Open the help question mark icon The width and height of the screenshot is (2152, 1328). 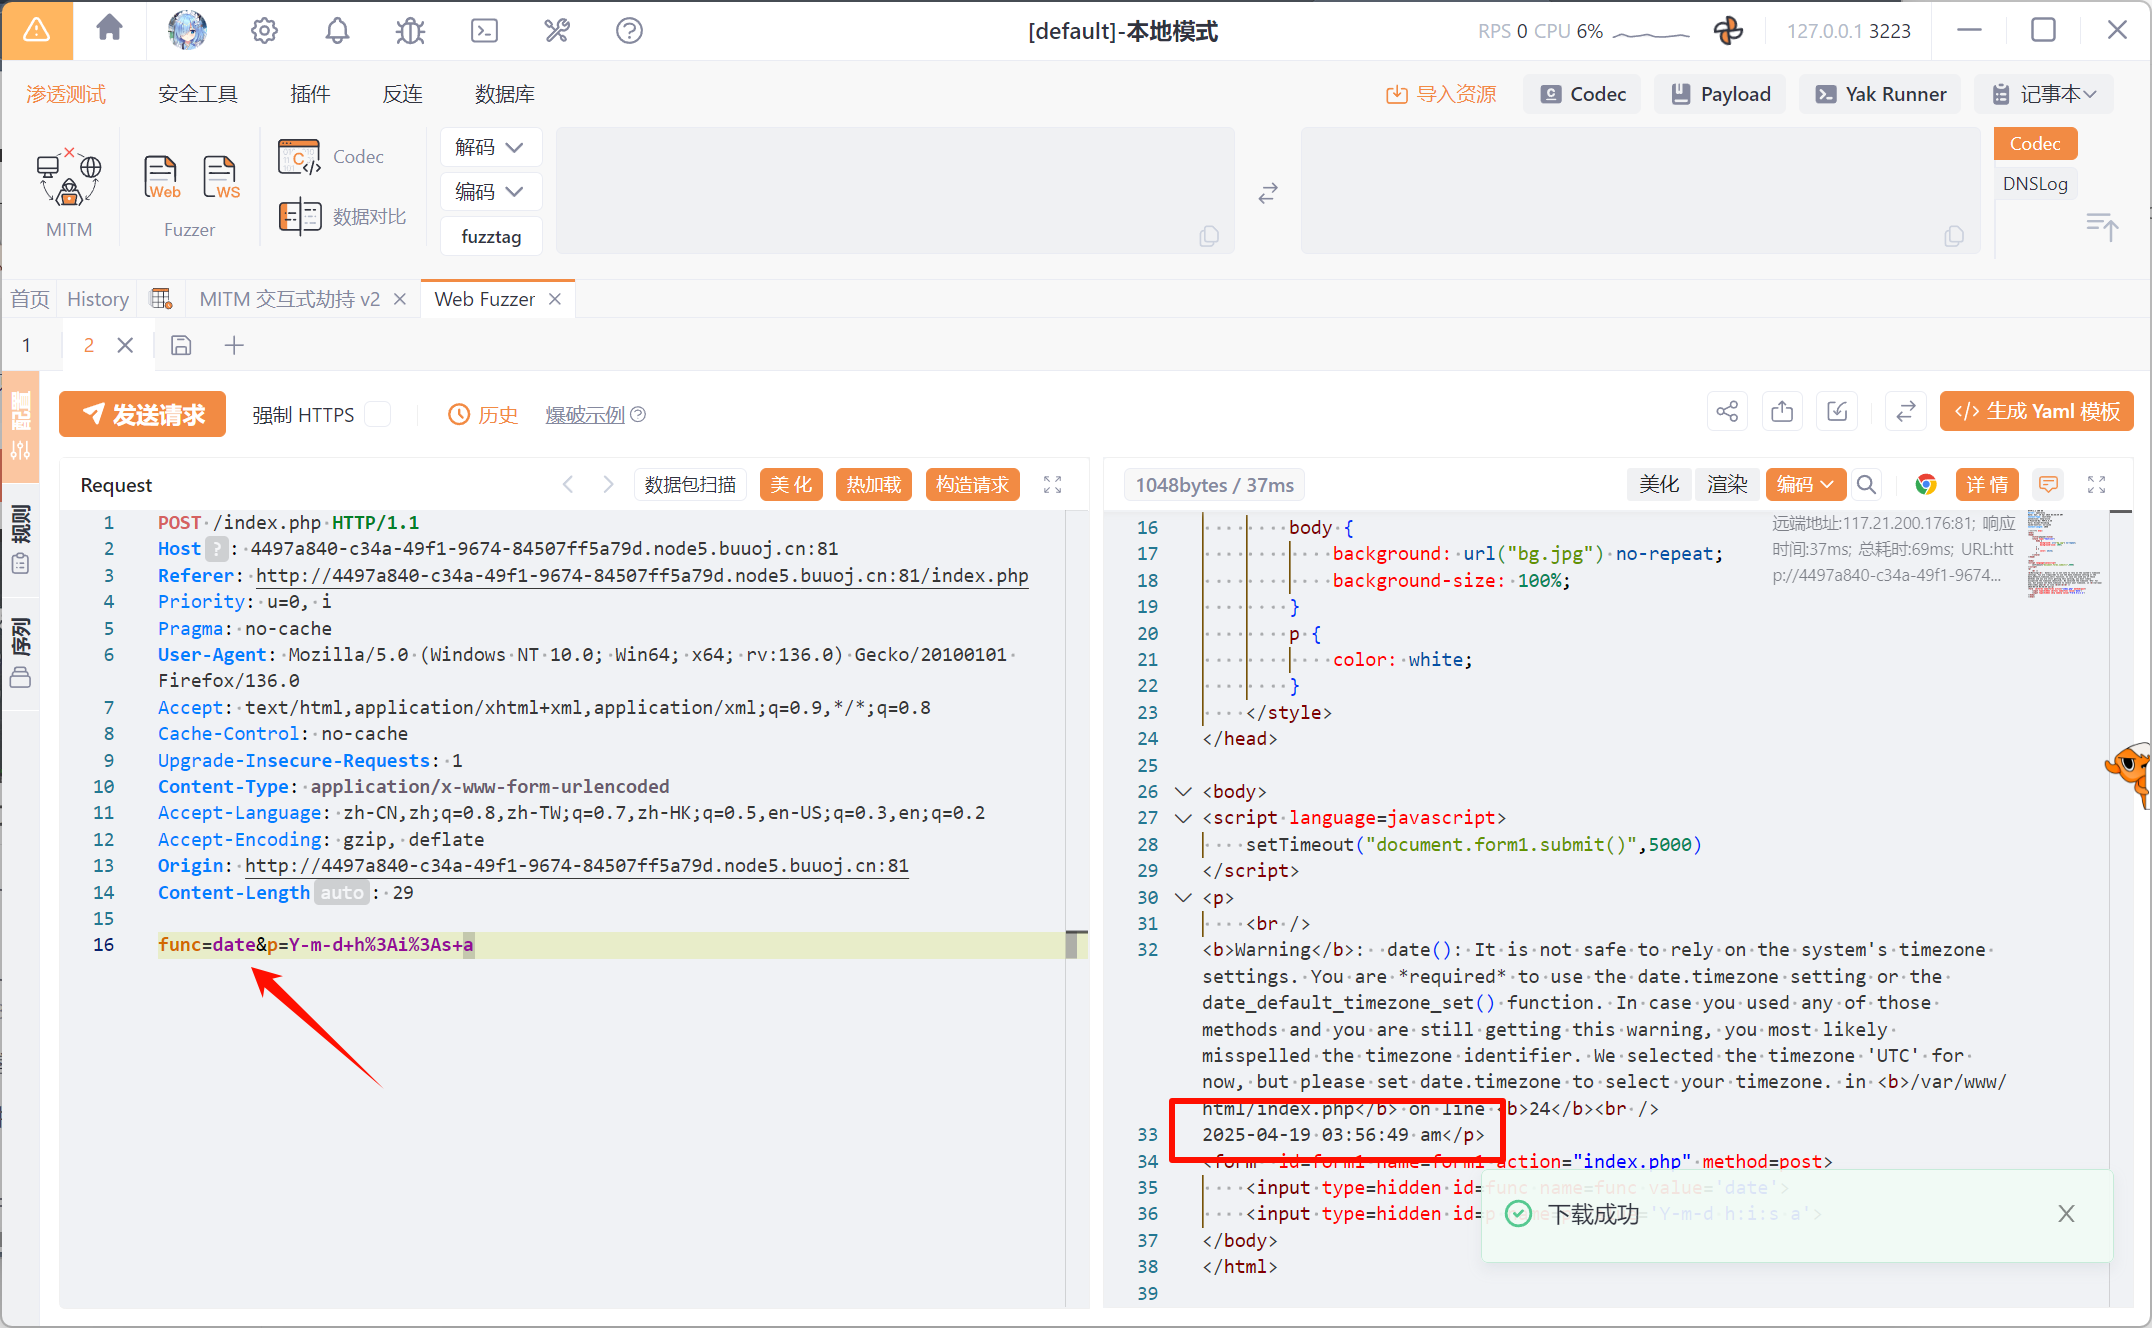[629, 31]
